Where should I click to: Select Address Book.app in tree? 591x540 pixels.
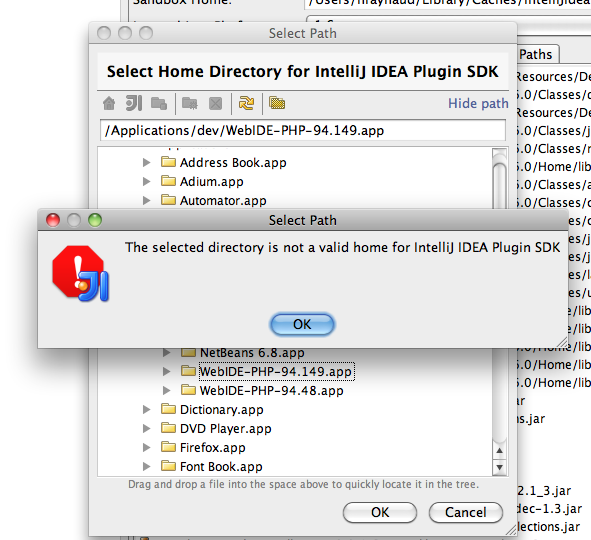click(x=233, y=162)
